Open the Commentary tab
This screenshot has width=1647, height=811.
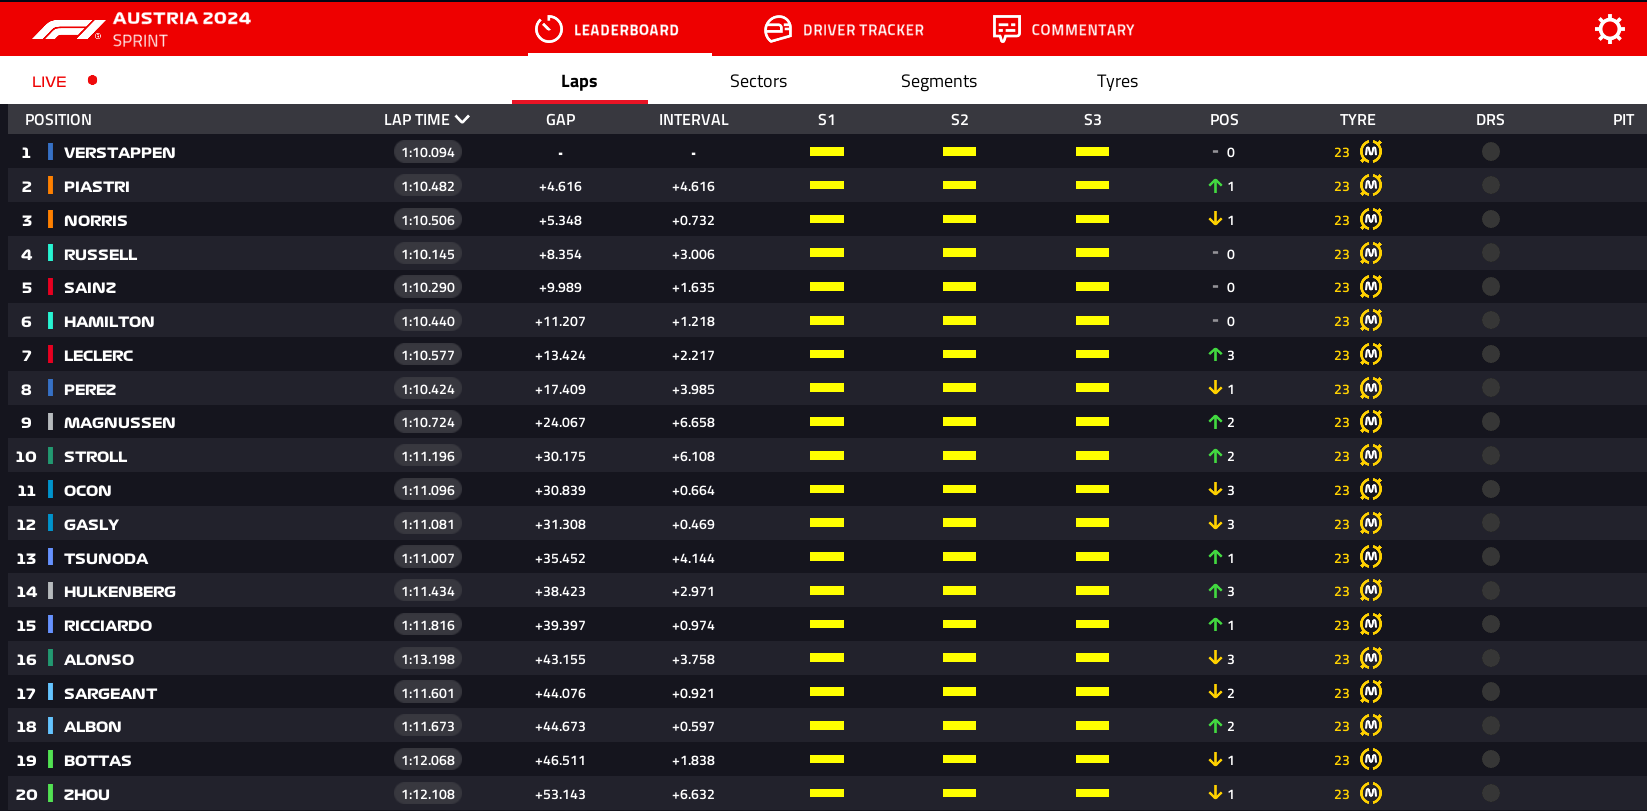[x=1064, y=30]
